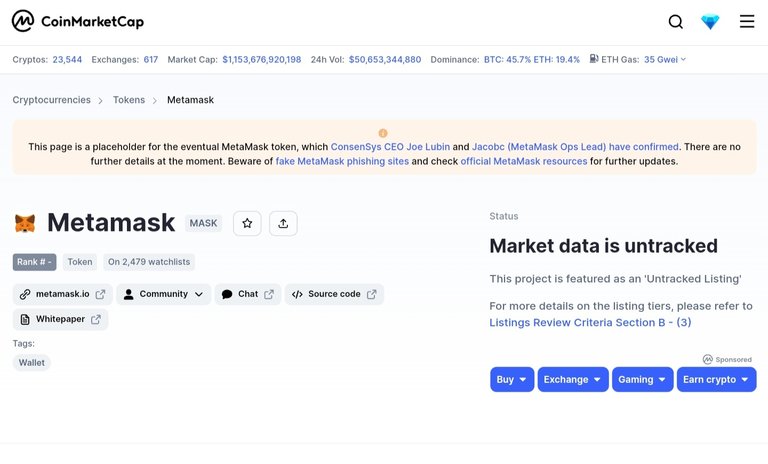Expand the Community dropdown

pyautogui.click(x=163, y=294)
